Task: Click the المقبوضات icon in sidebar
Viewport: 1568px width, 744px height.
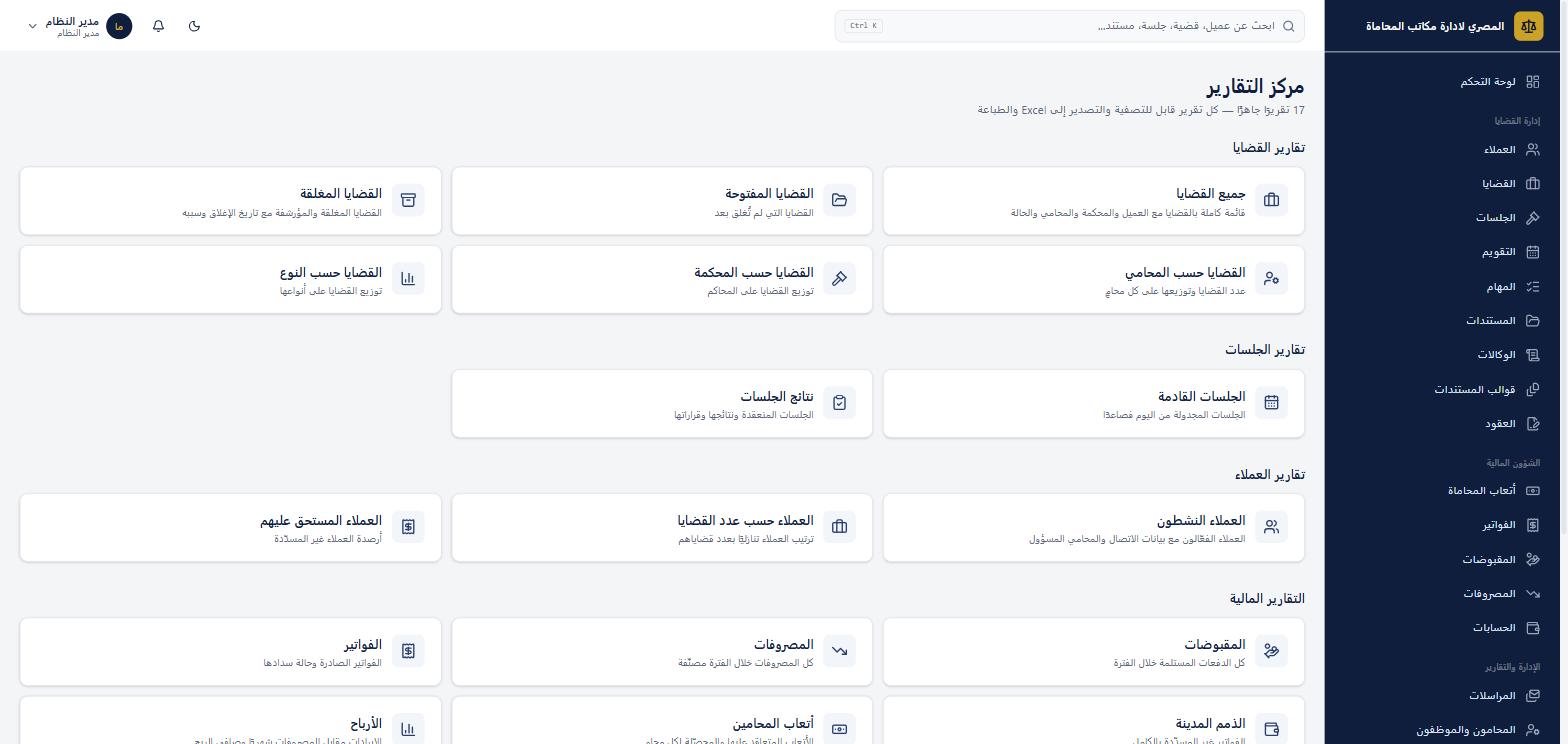Action: click(1533, 560)
